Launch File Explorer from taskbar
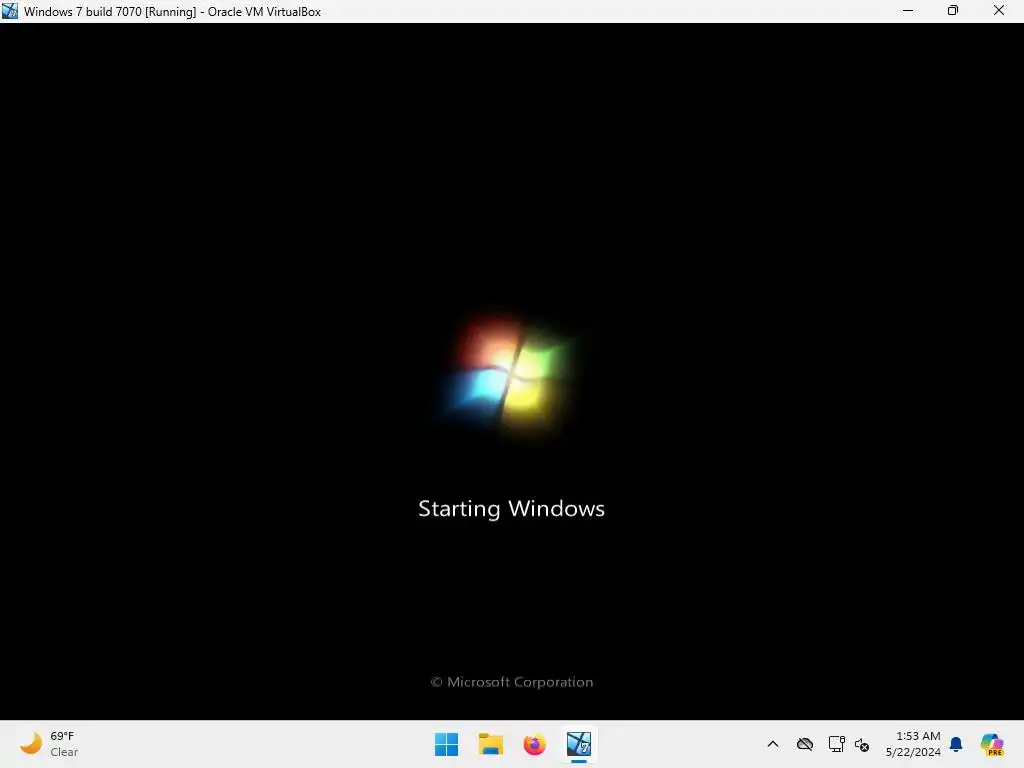This screenshot has width=1024, height=768. click(x=490, y=744)
